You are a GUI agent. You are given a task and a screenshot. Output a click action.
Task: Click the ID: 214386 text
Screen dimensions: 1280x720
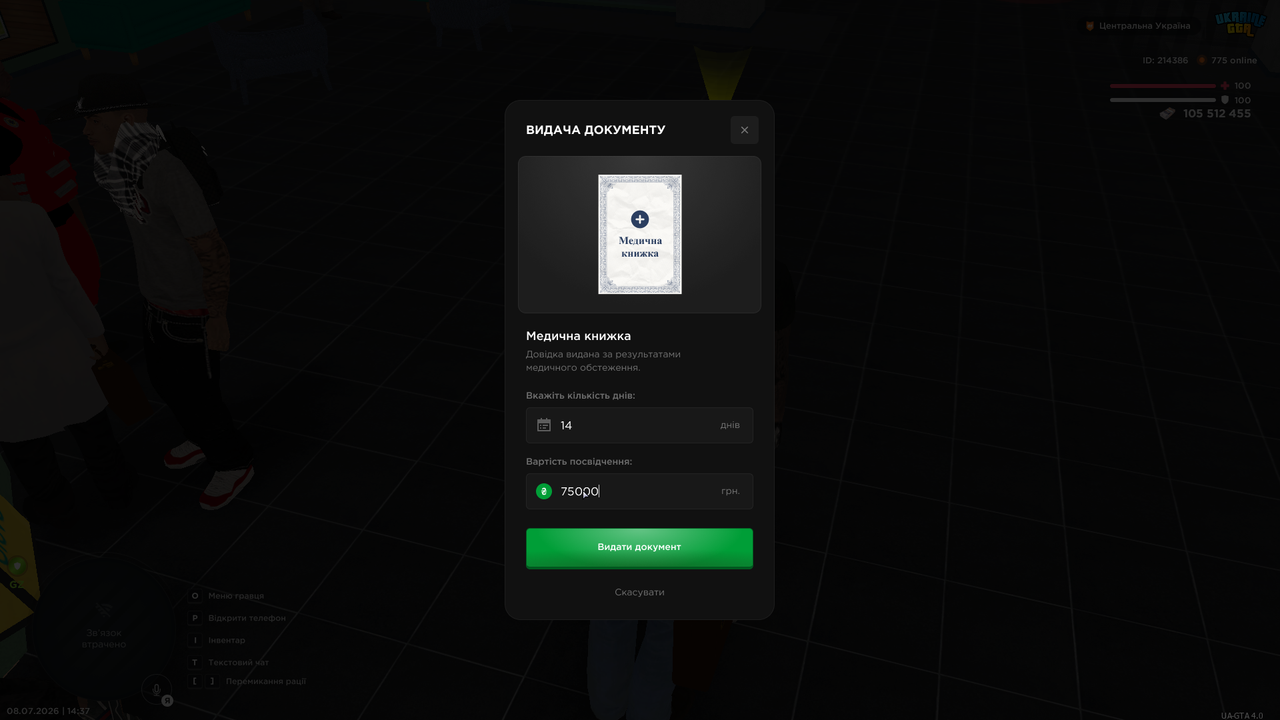point(1165,60)
